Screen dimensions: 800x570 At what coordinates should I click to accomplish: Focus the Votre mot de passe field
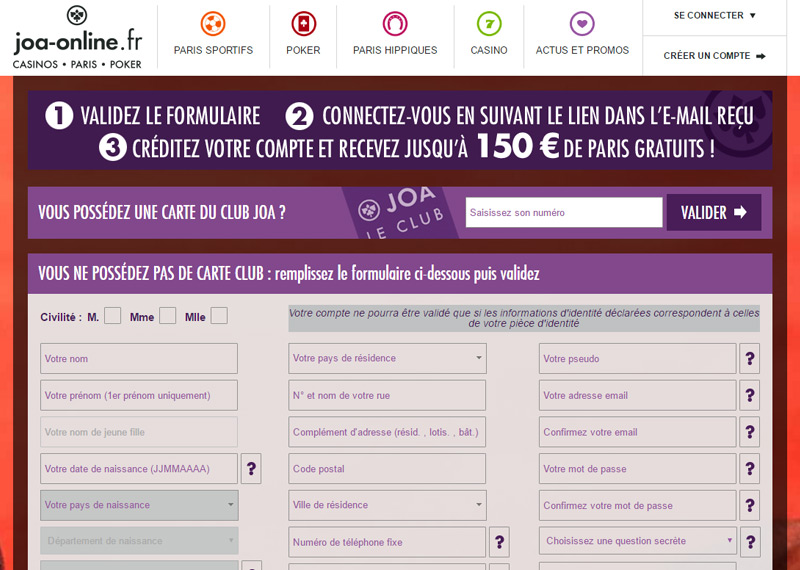638,468
